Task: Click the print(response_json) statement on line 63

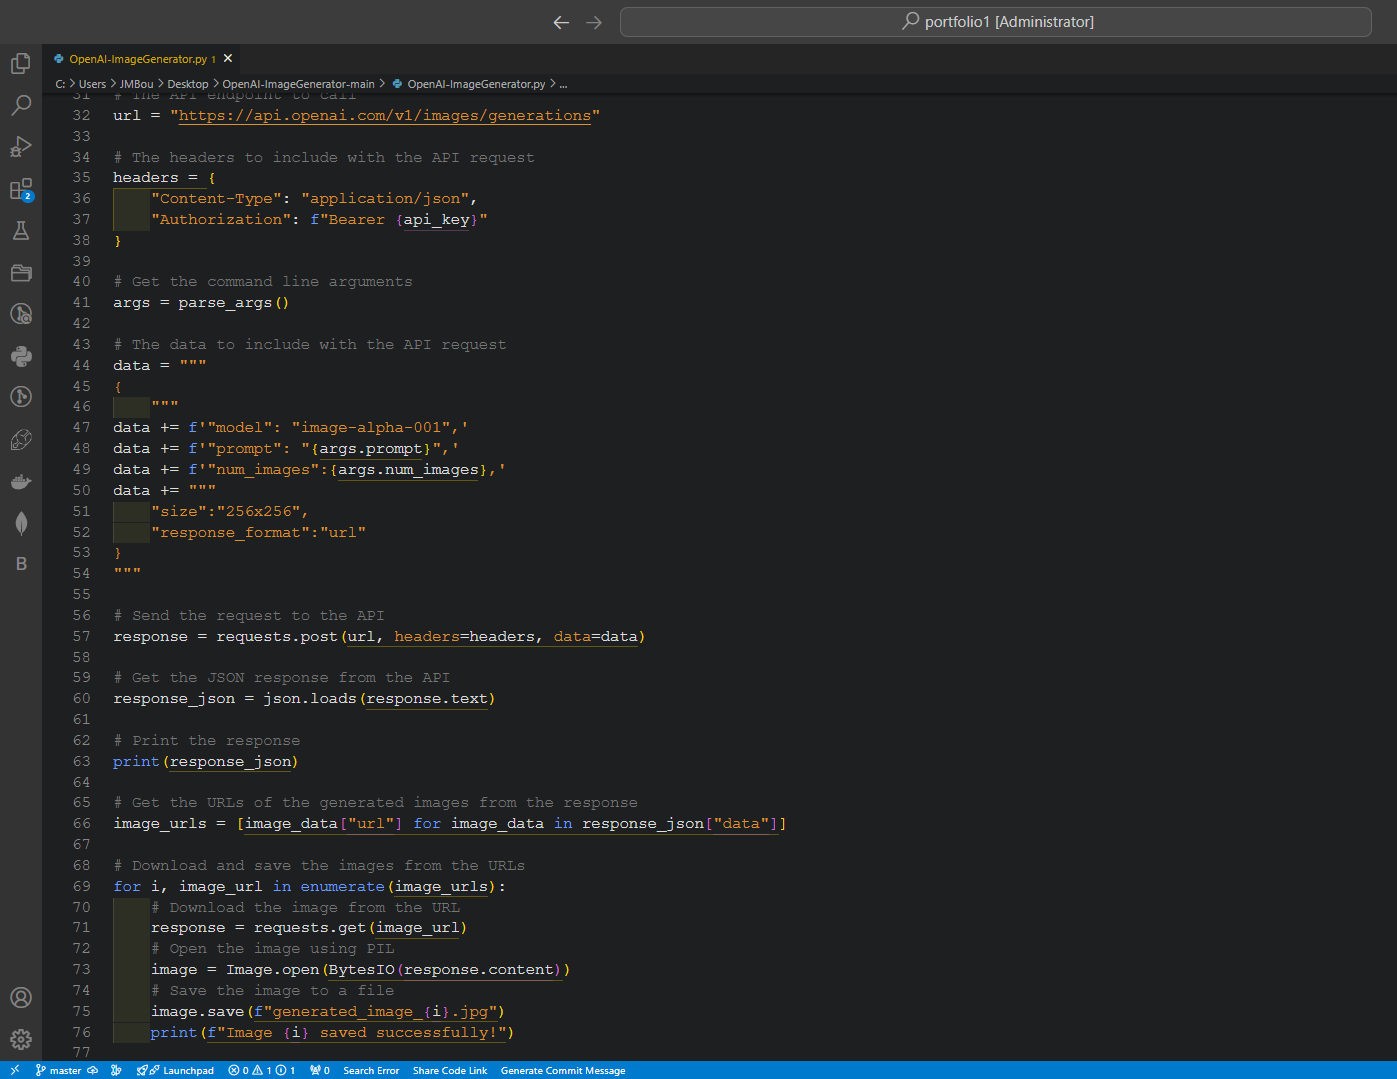Action: (205, 762)
